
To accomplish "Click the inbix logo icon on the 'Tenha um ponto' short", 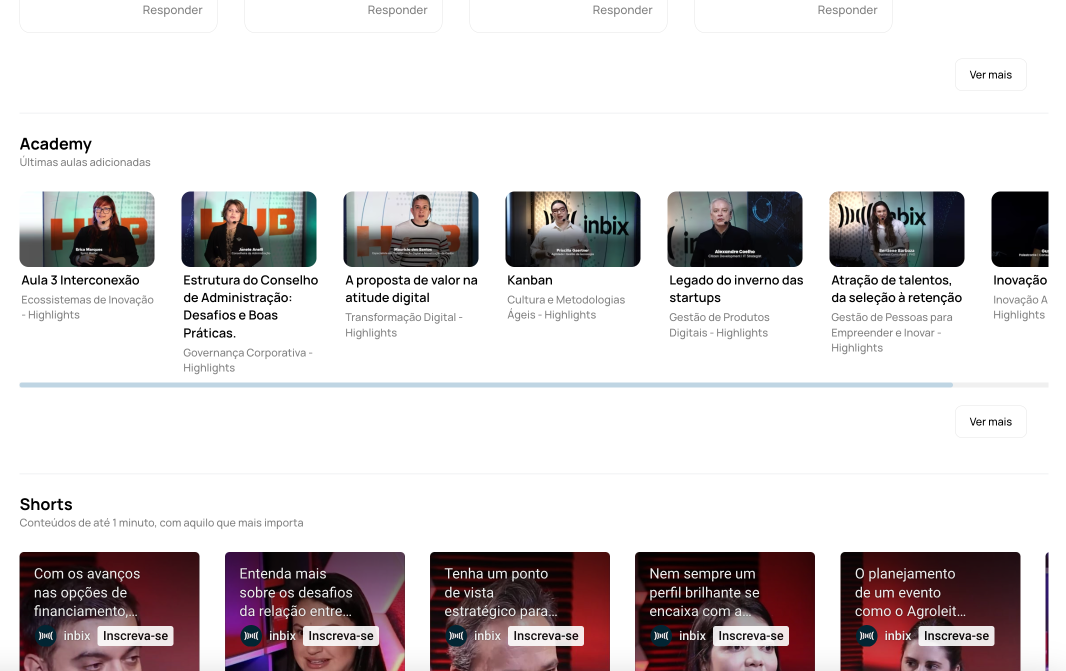I will [456, 636].
